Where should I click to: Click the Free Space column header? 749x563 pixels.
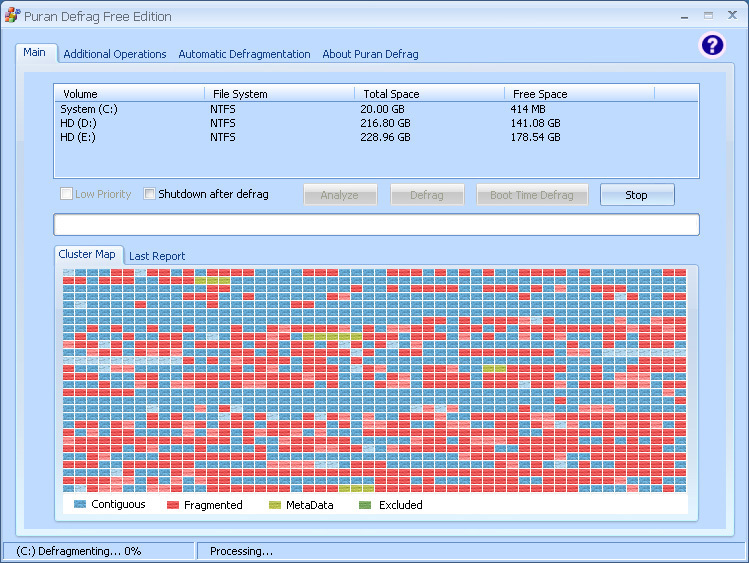579,94
